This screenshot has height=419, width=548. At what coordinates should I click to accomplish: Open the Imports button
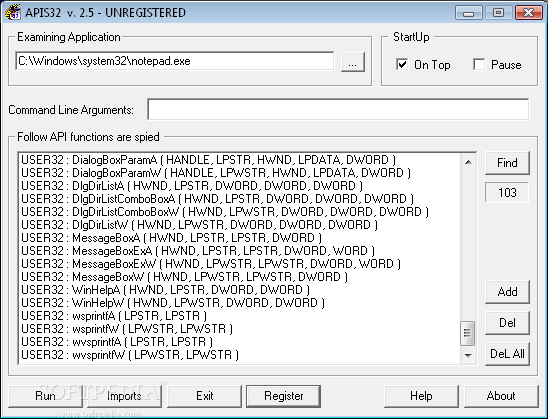point(124,396)
